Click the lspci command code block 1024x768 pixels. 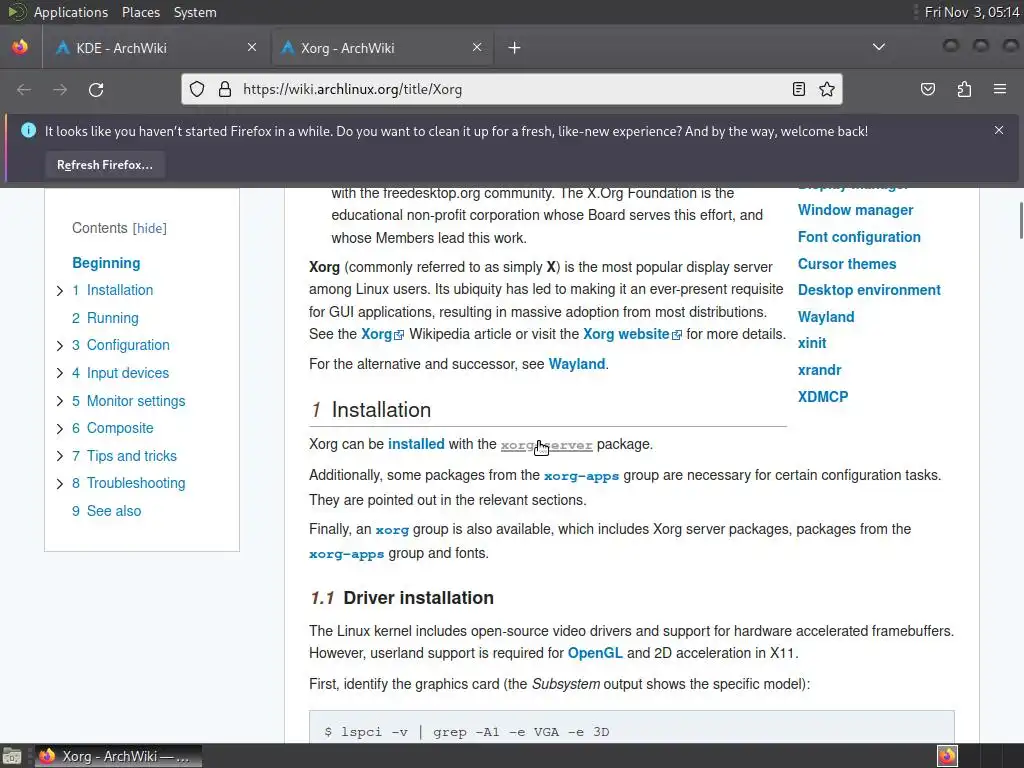click(632, 727)
